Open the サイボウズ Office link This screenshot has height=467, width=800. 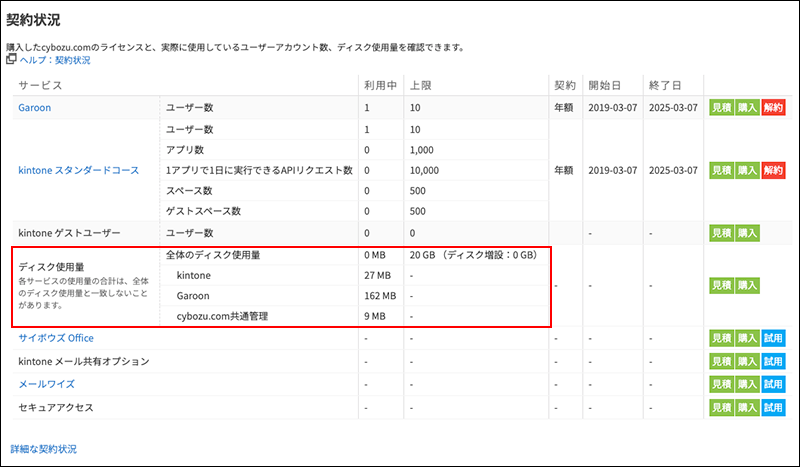(56, 337)
